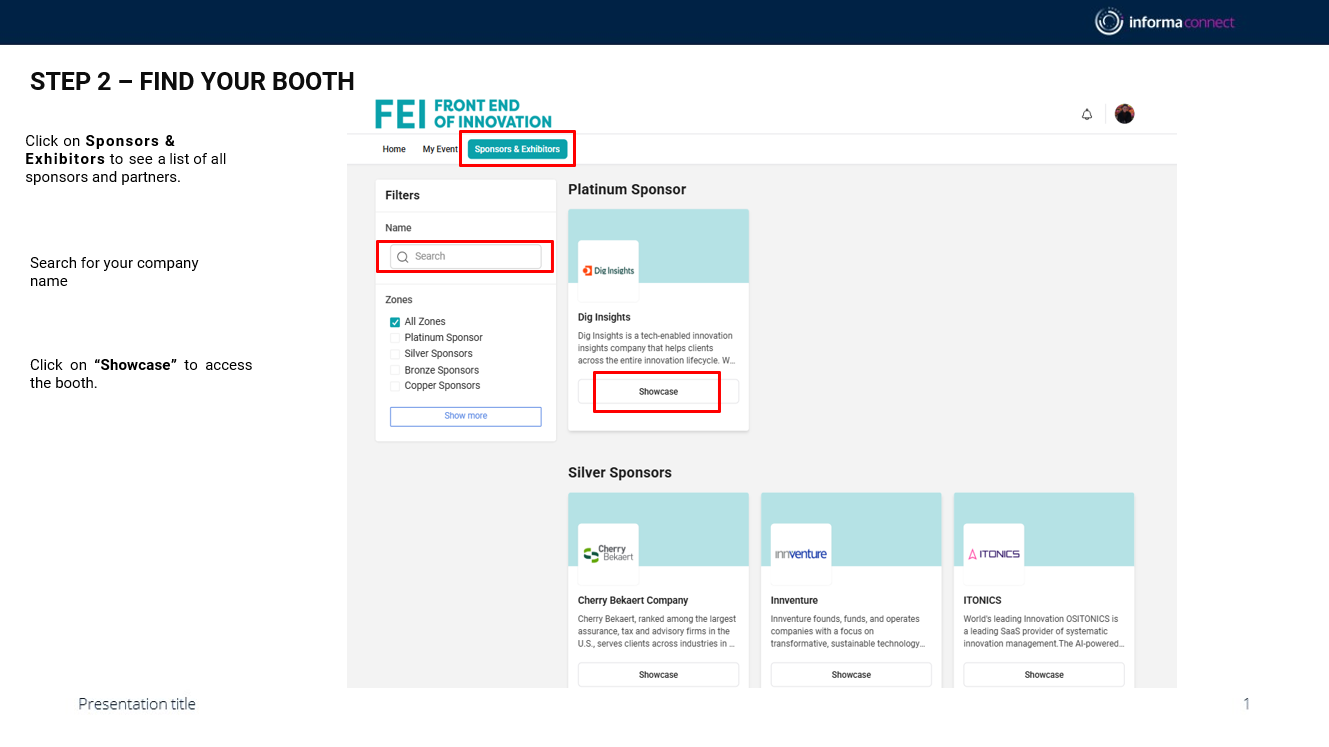Click the notification bell icon
This screenshot has height=747, width=1329.
tap(1087, 115)
